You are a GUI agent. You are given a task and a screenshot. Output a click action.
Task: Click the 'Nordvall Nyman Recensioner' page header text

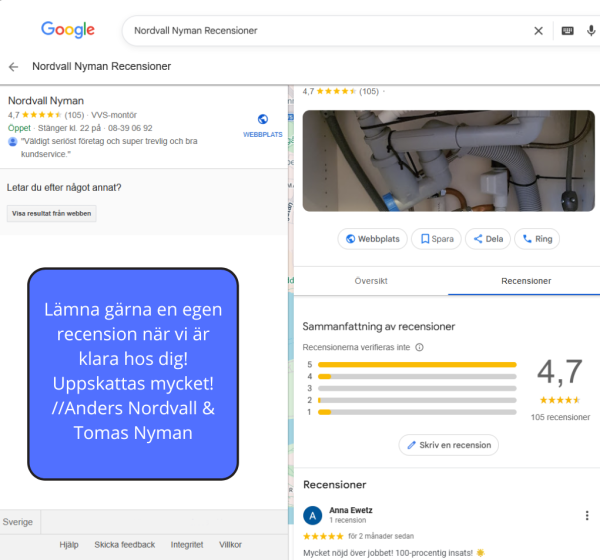(101, 66)
